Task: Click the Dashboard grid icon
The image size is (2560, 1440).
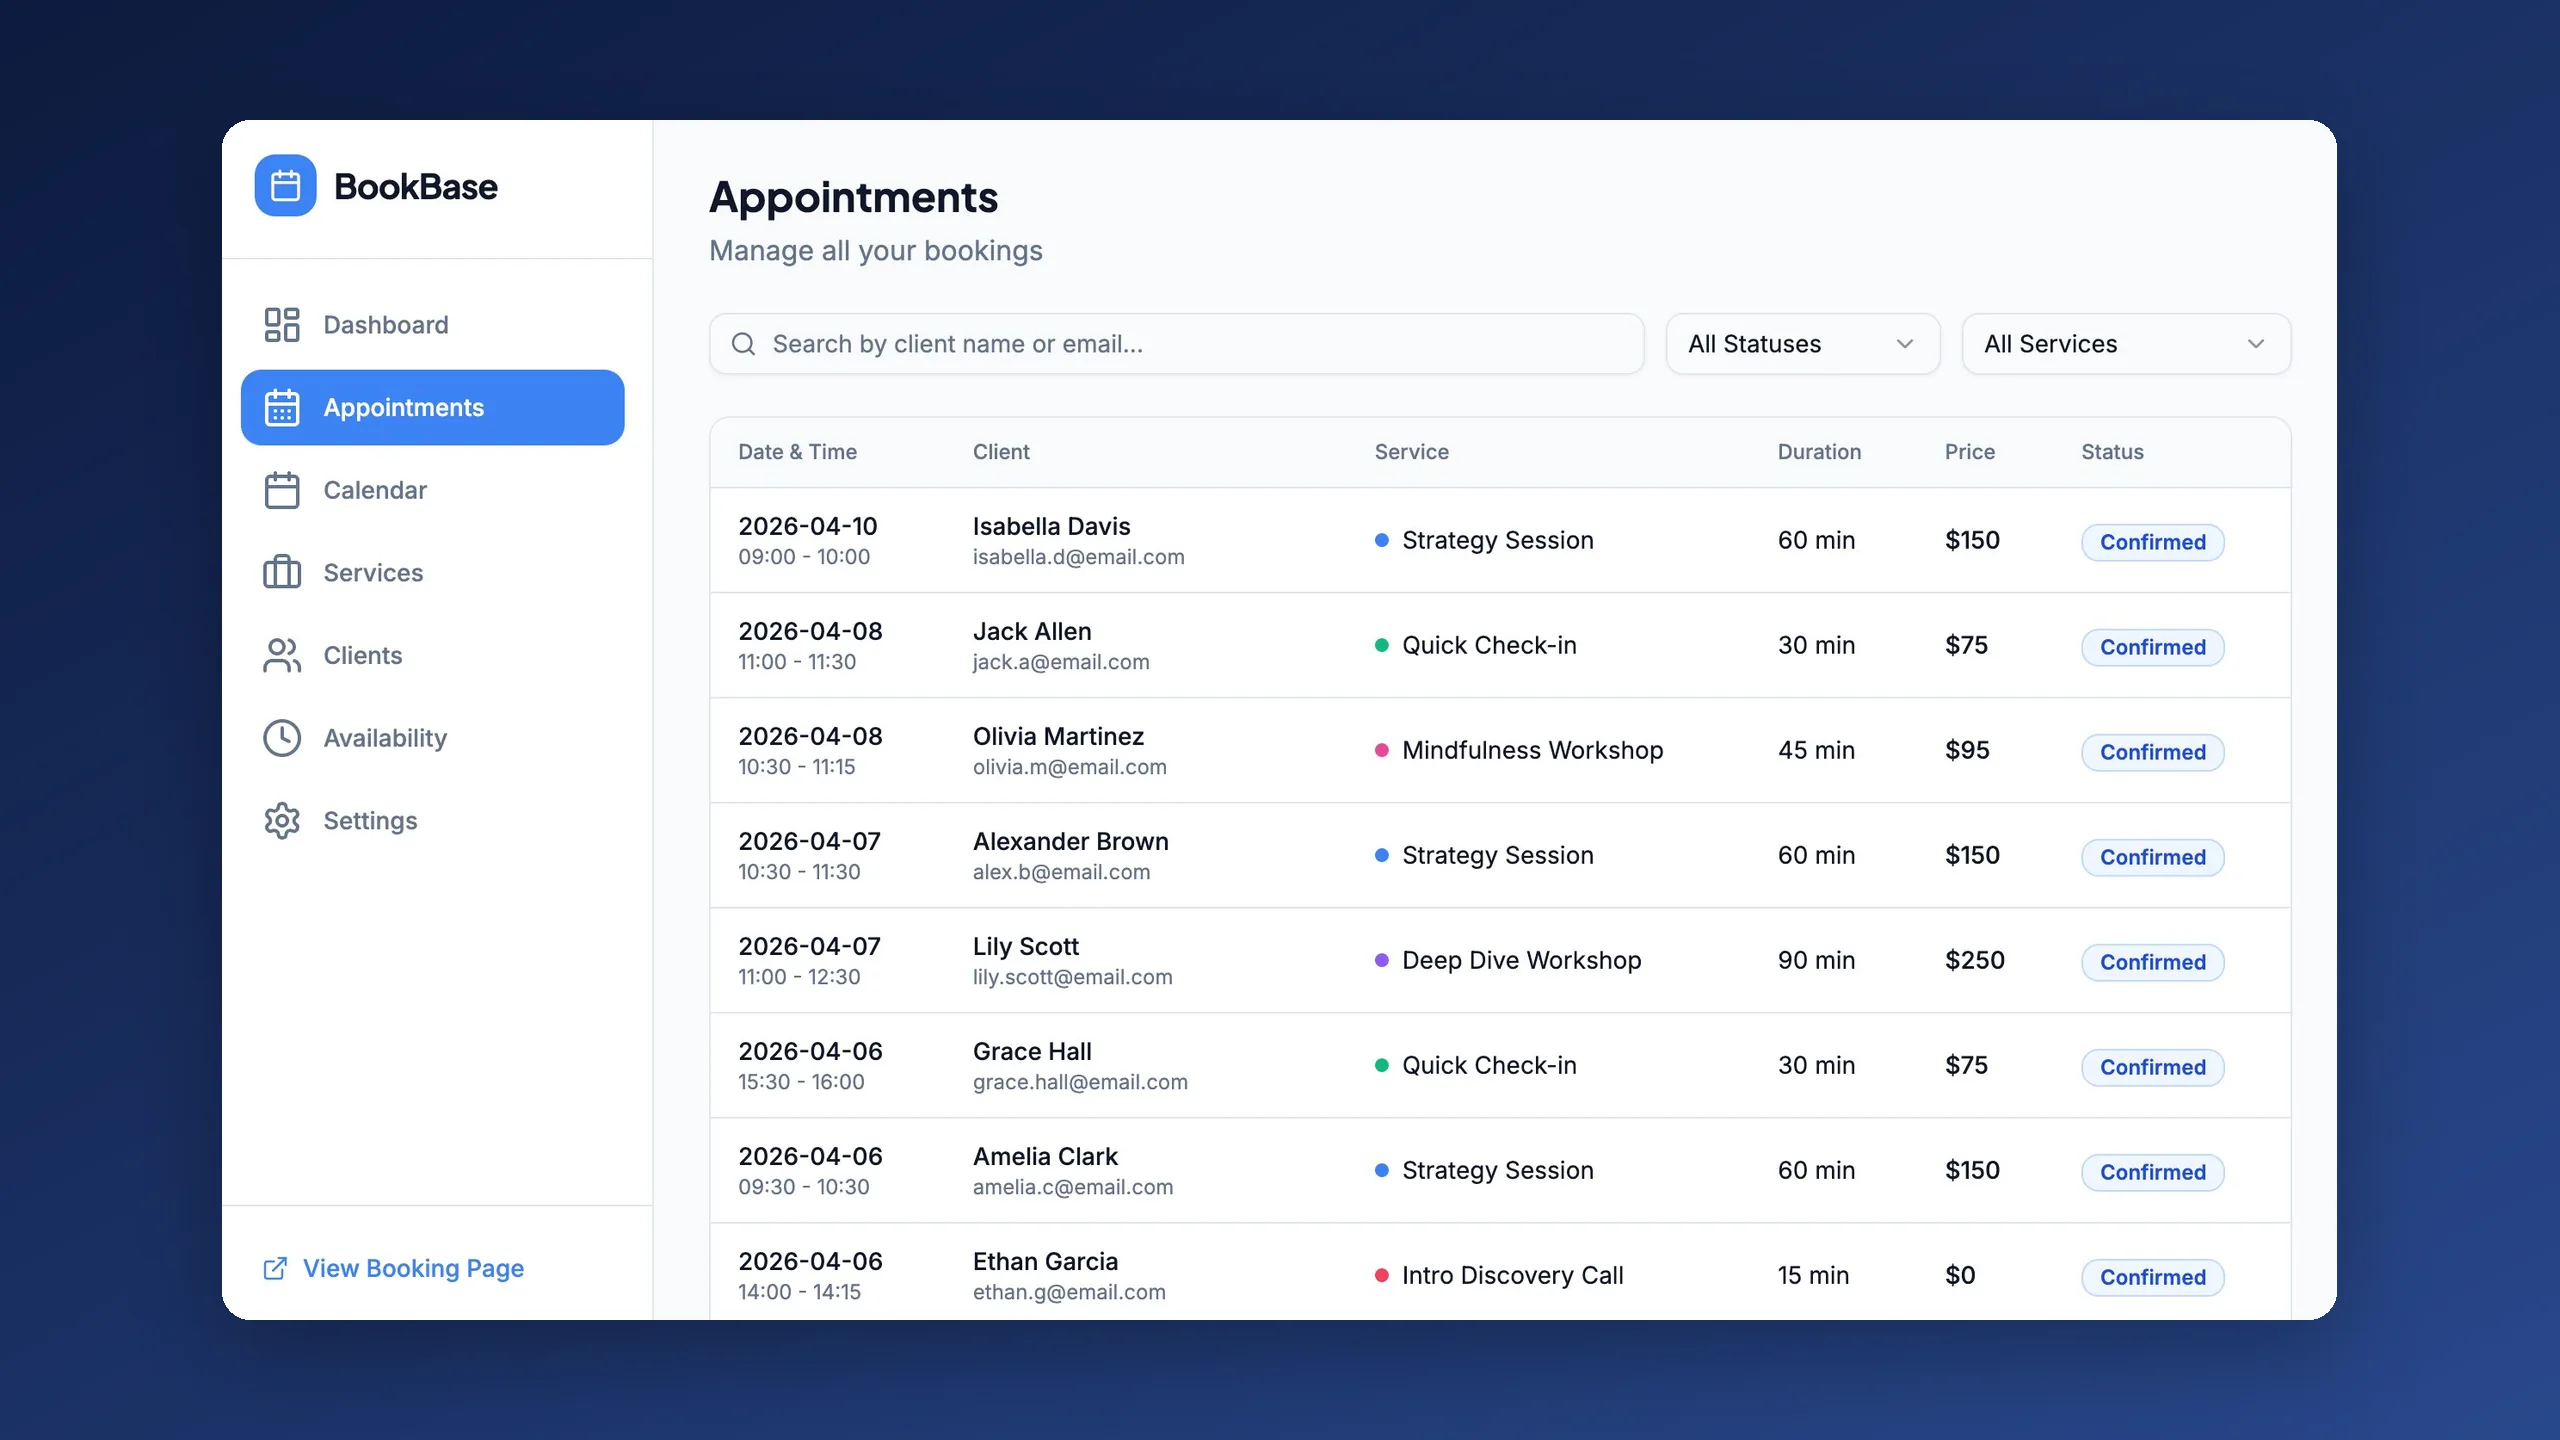Action: click(281, 325)
